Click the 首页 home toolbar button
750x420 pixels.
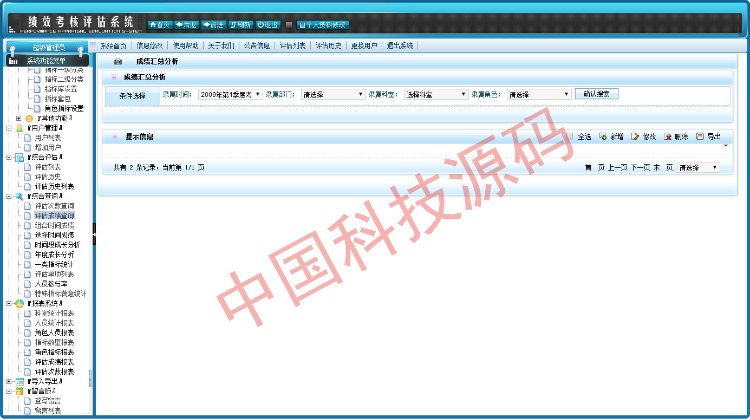160,25
